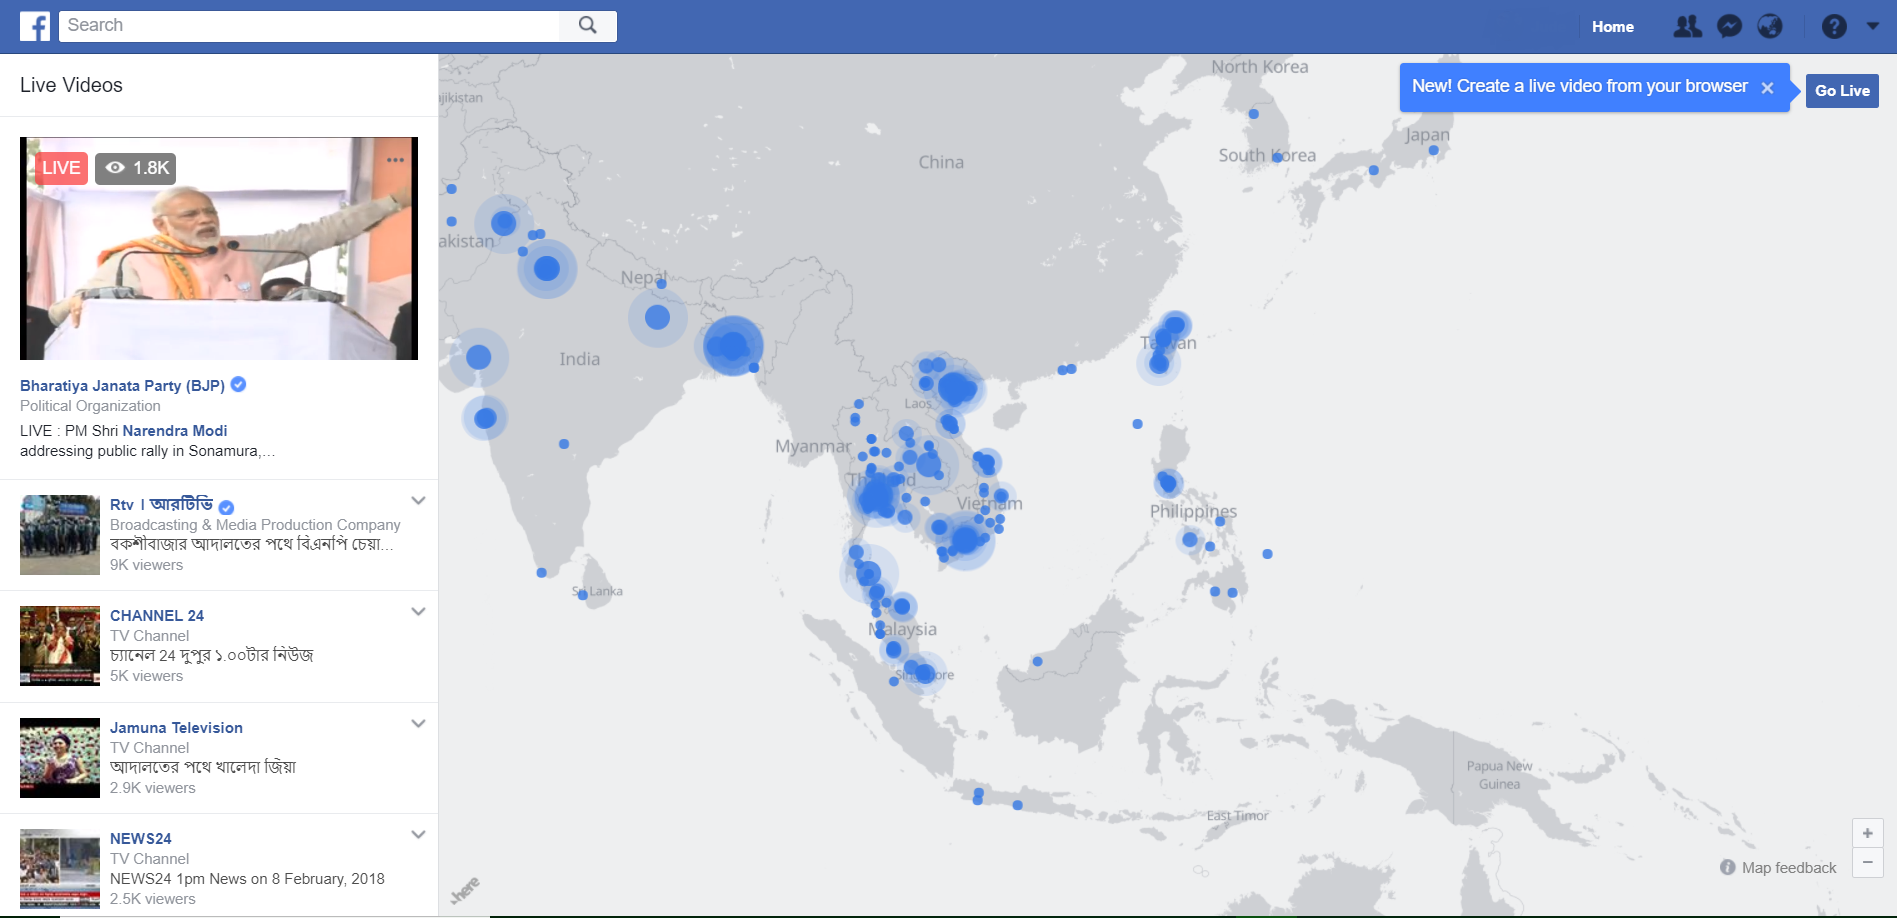Open the NEWS24 video thumbnail
Image resolution: width=1897 pixels, height=918 pixels.
(x=60, y=868)
